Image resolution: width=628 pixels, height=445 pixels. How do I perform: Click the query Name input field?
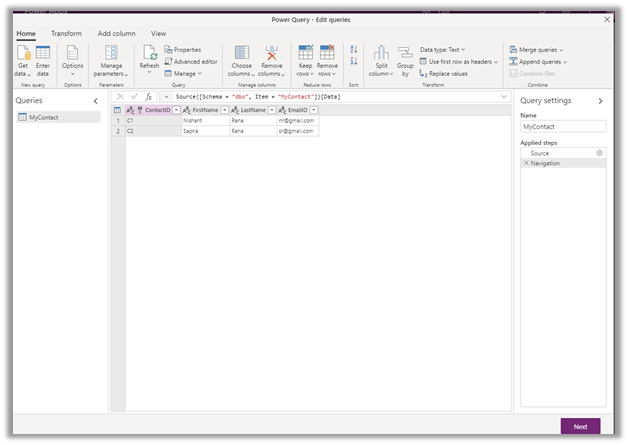[564, 127]
